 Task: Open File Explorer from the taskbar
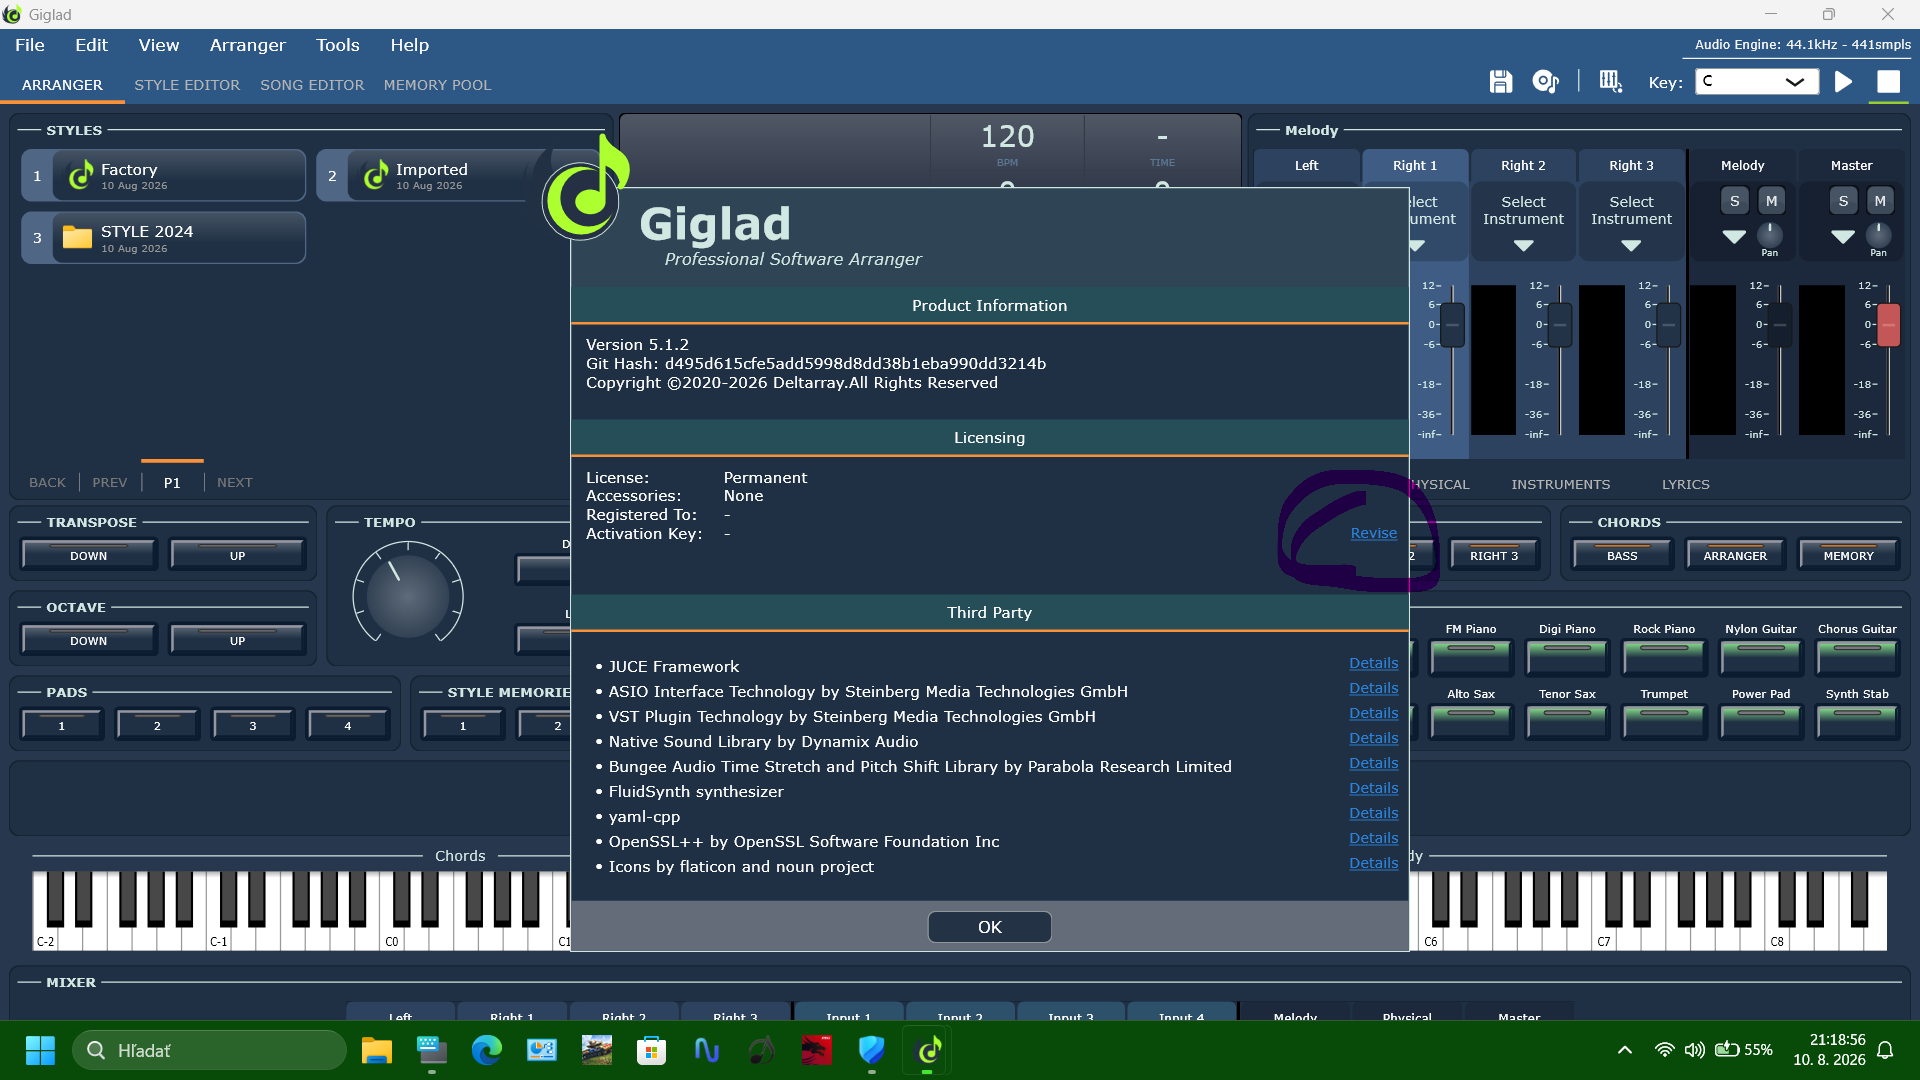click(x=377, y=1050)
